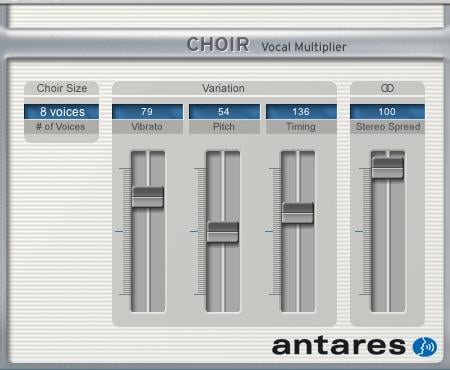Select the 8 voices choir size field

pos(62,112)
